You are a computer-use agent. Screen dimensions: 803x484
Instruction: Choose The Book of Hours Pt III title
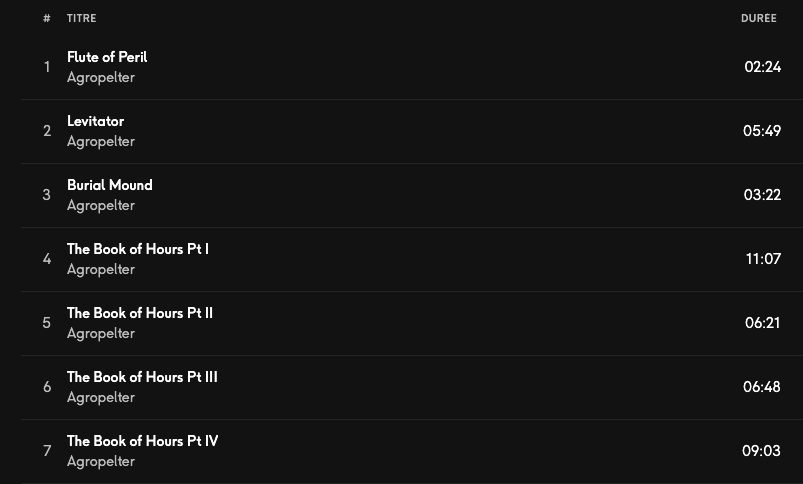[142, 377]
